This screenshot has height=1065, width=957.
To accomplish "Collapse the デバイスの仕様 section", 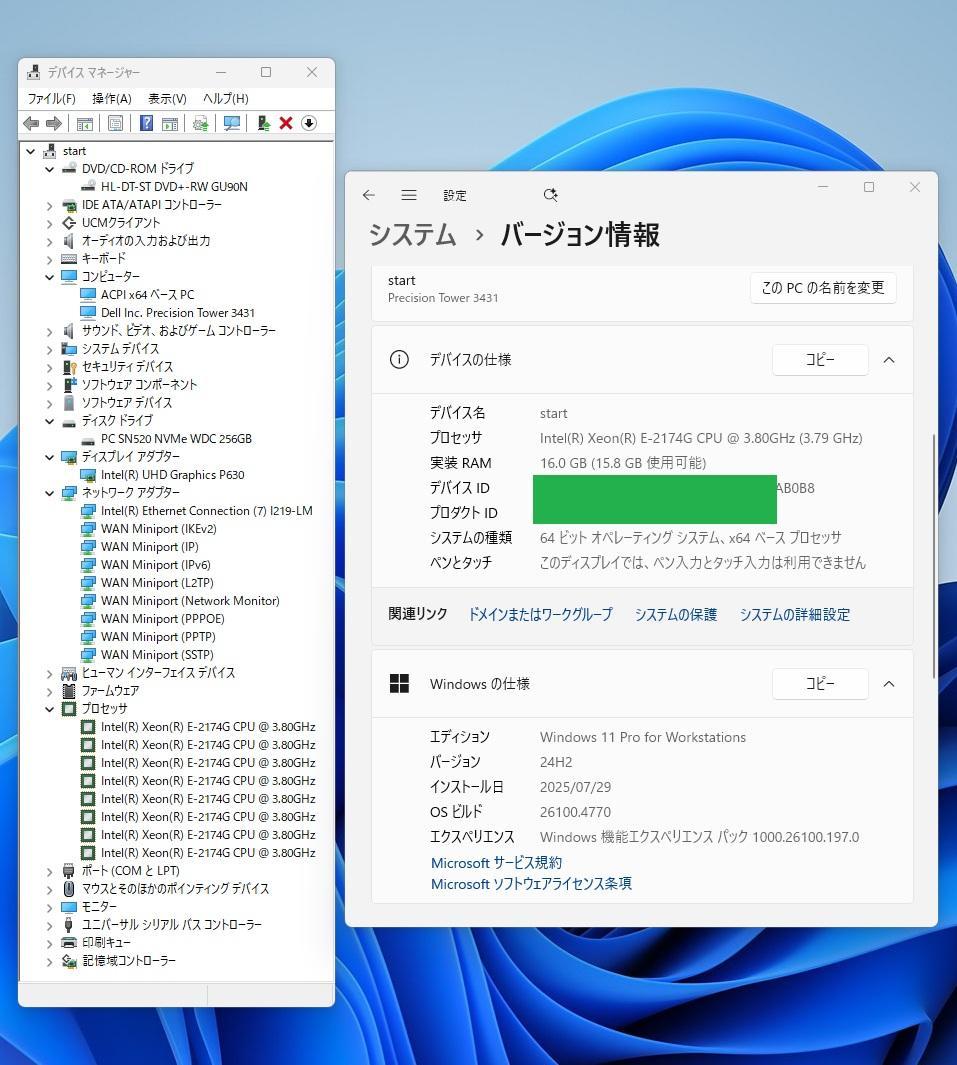I will (x=889, y=359).
